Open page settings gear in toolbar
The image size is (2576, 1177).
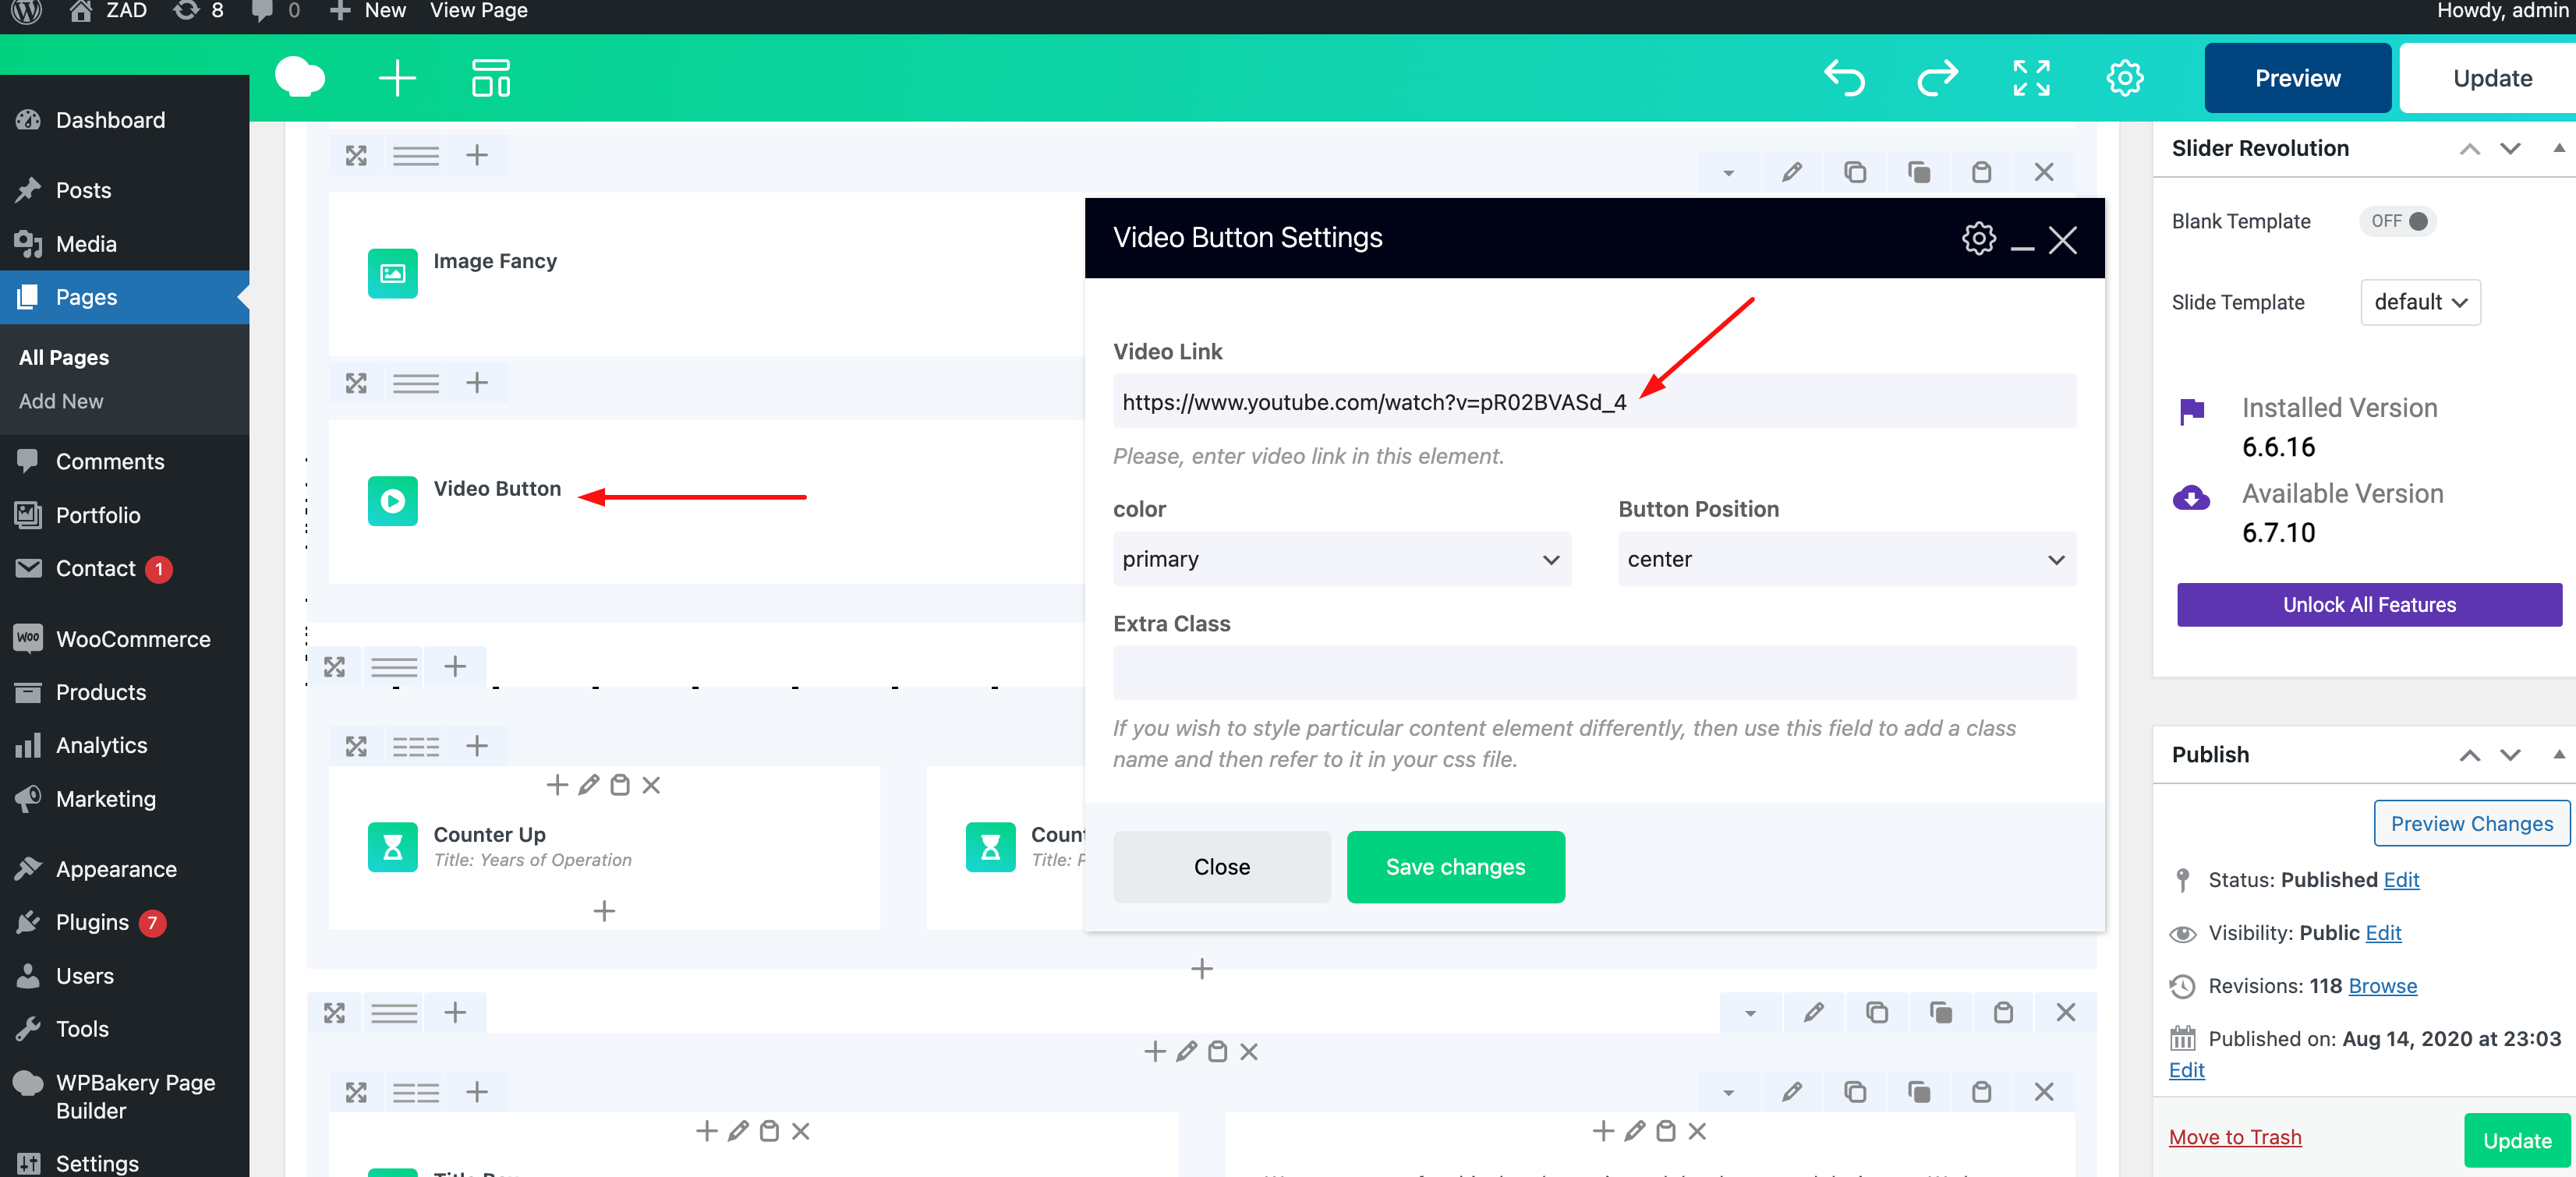(2124, 78)
